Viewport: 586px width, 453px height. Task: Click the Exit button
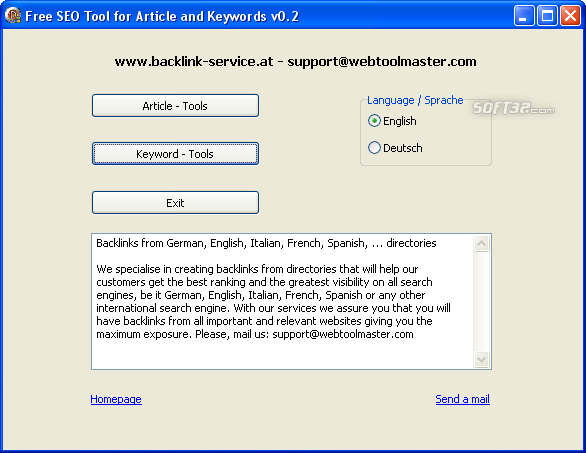pos(175,203)
